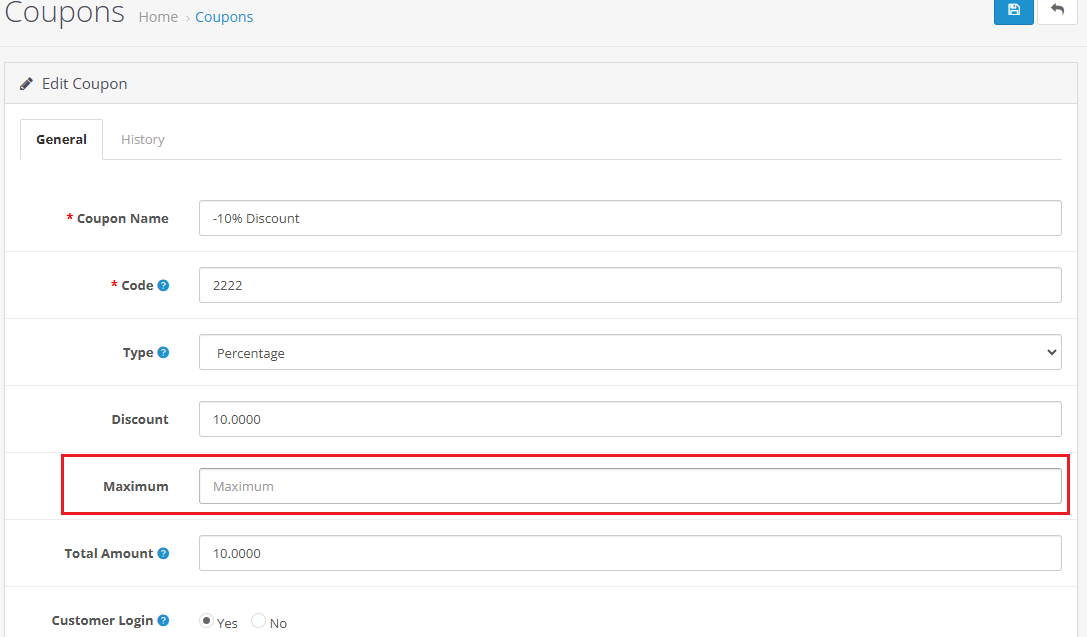Click the empty Maximum input field
The image size is (1087, 637).
pos(630,486)
